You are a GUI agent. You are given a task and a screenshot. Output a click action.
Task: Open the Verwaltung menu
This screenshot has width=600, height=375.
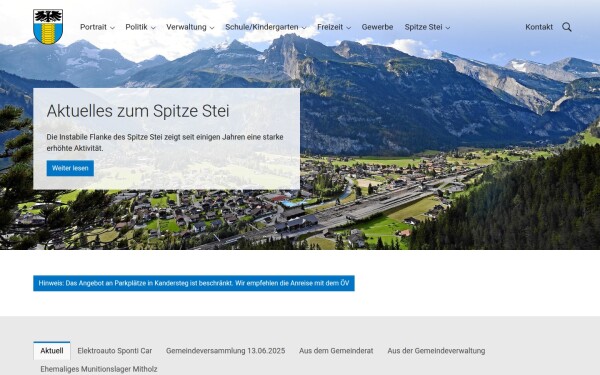click(x=186, y=27)
